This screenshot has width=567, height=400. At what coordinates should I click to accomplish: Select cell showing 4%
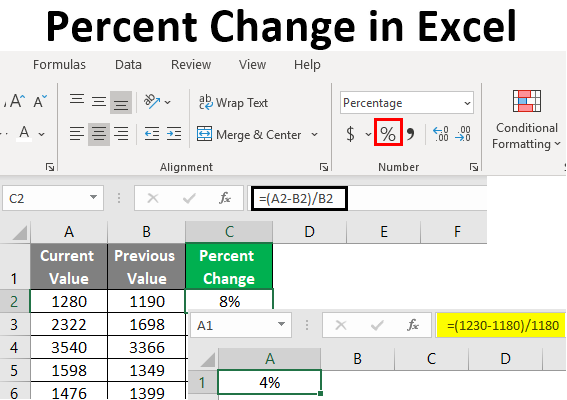(x=269, y=382)
